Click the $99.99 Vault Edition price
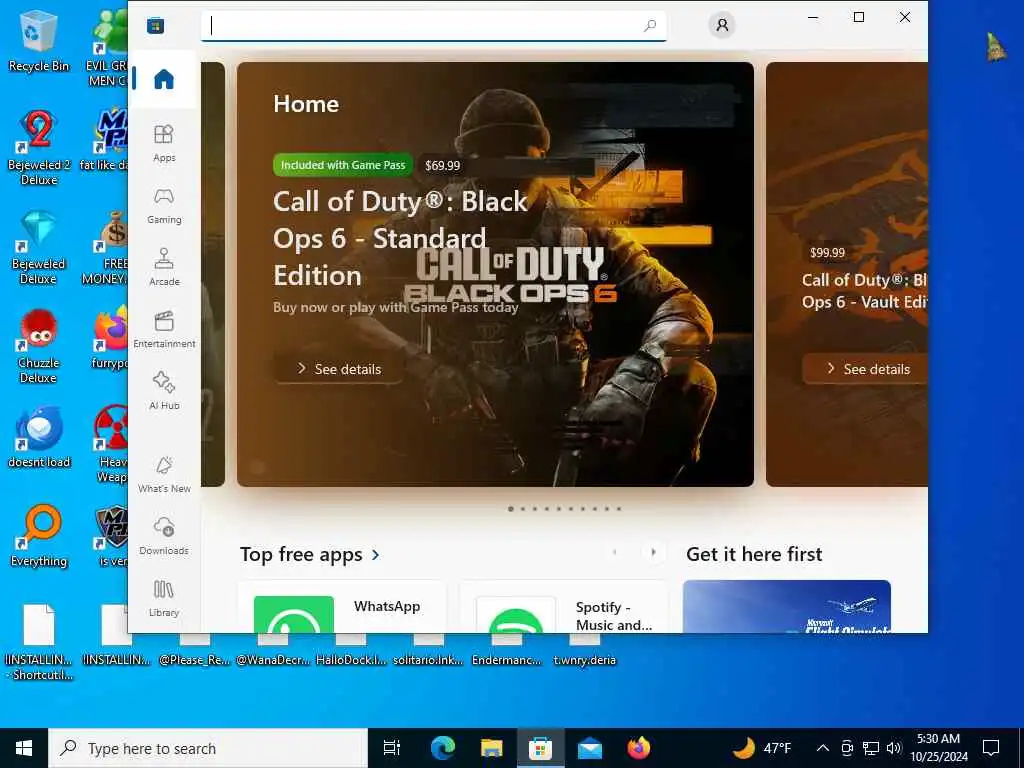The width and height of the screenshot is (1024, 768). point(827,253)
